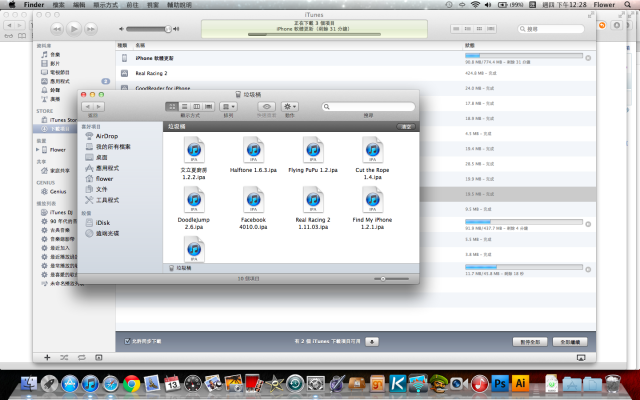Pause the 437.7 MB download row
640x400 pixels.
pyautogui.click(x=588, y=224)
